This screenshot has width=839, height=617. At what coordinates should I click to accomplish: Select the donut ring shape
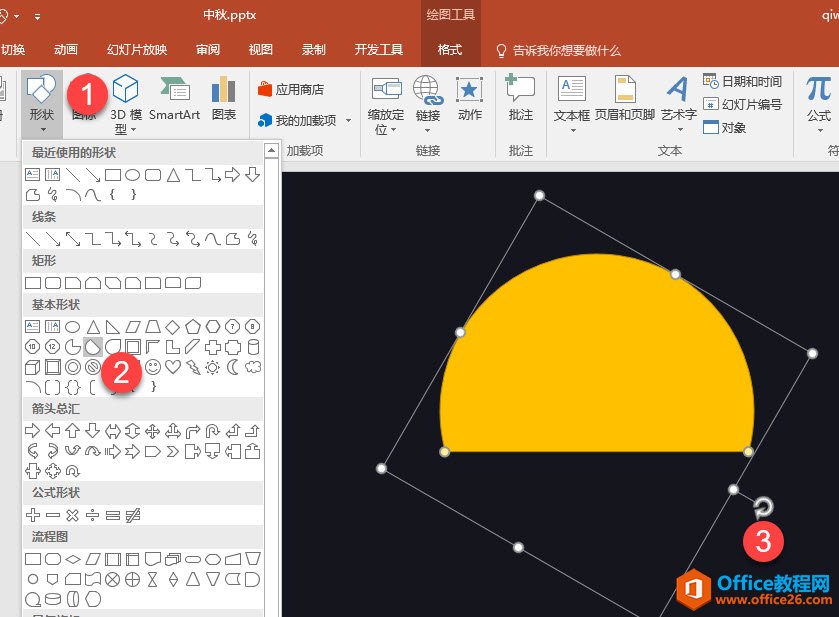pyautogui.click(x=73, y=367)
